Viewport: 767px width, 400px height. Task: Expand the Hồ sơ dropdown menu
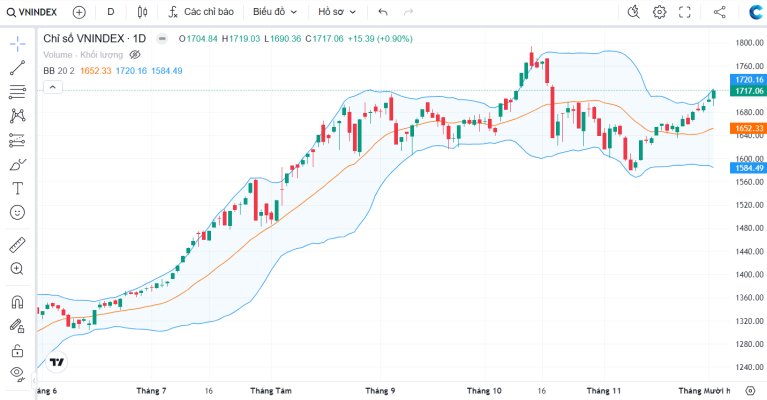(x=337, y=12)
